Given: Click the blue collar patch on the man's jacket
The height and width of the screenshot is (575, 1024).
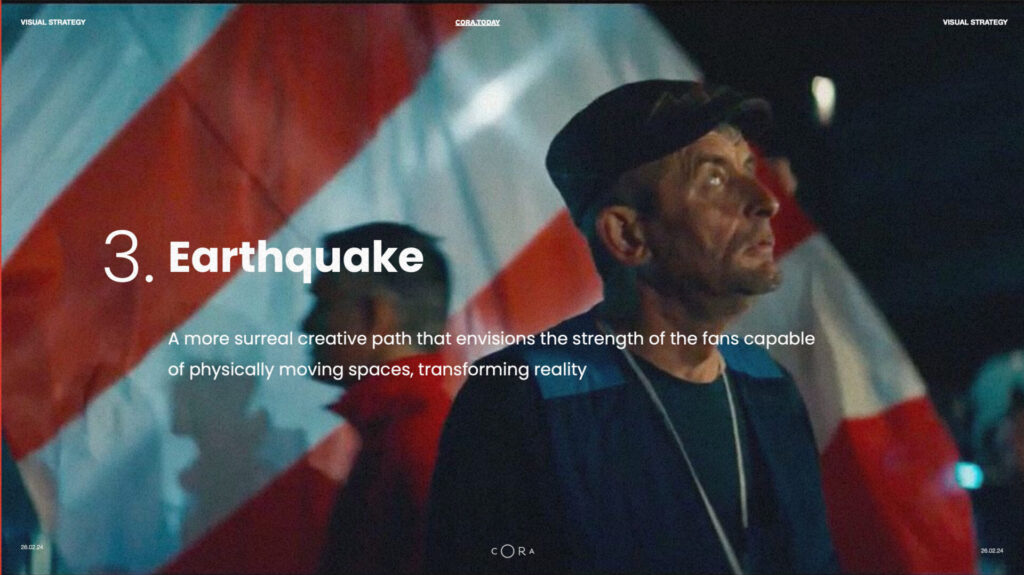Looking at the screenshot, I should pyautogui.click(x=575, y=376).
